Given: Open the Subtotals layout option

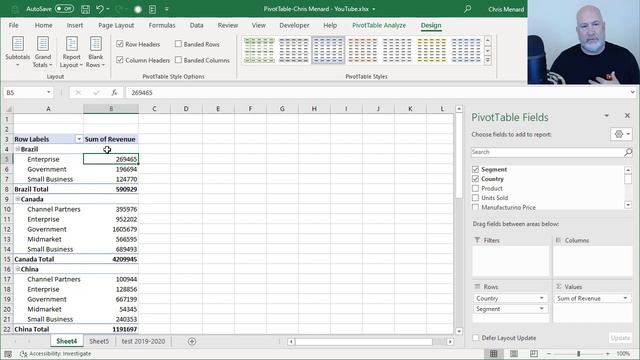Looking at the screenshot, I should pos(18,51).
